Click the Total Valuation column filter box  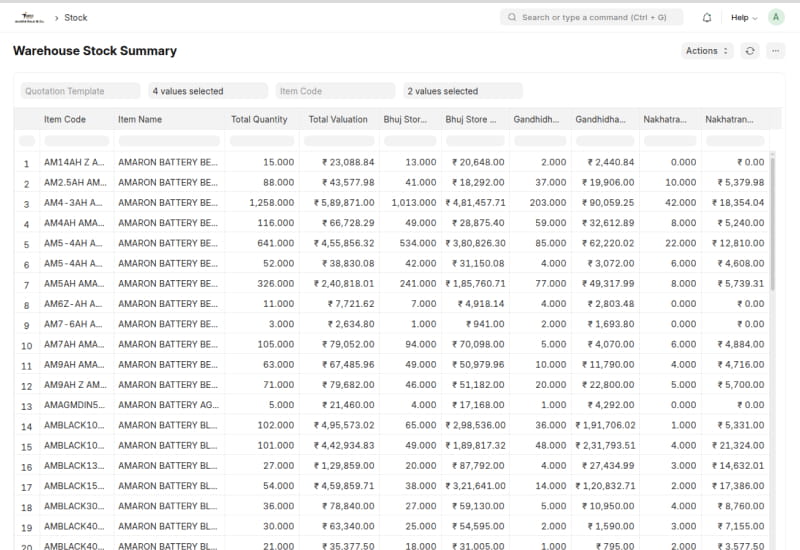click(x=339, y=141)
